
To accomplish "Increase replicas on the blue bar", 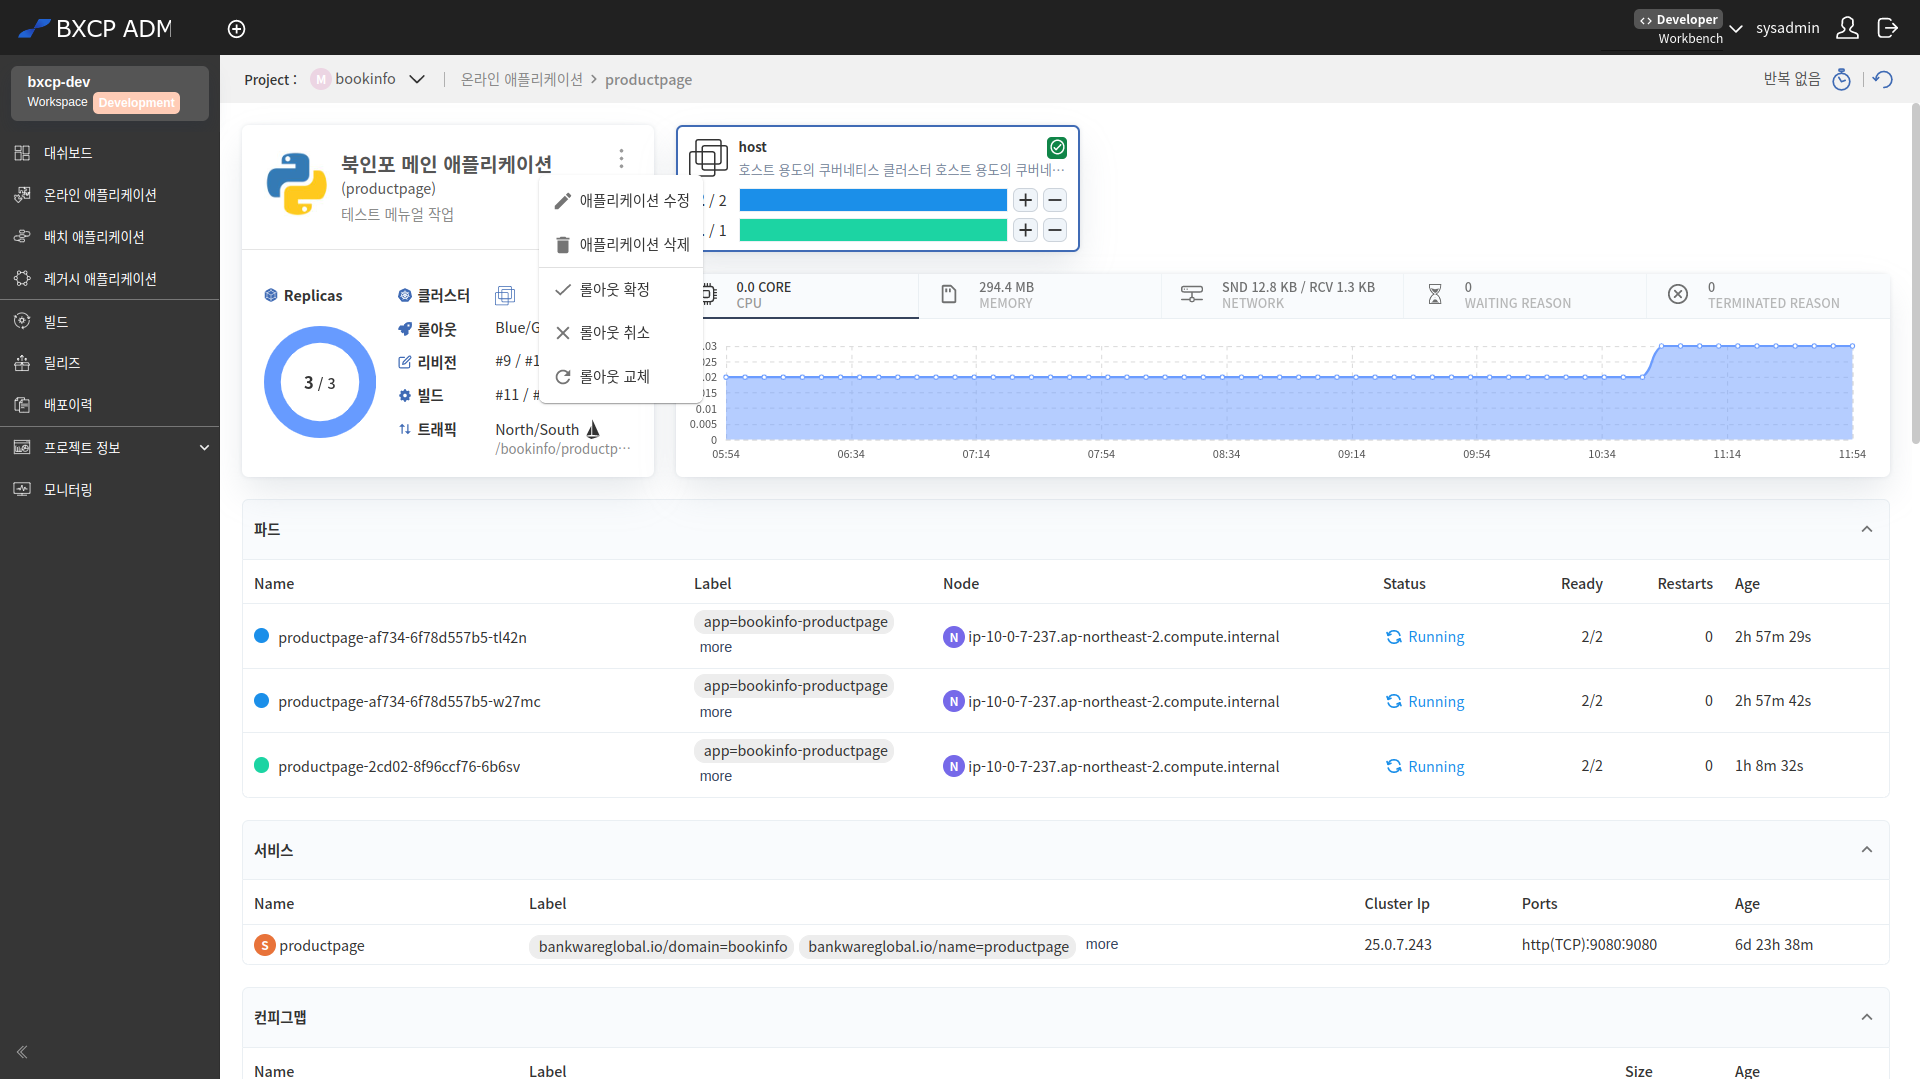I will [x=1025, y=200].
